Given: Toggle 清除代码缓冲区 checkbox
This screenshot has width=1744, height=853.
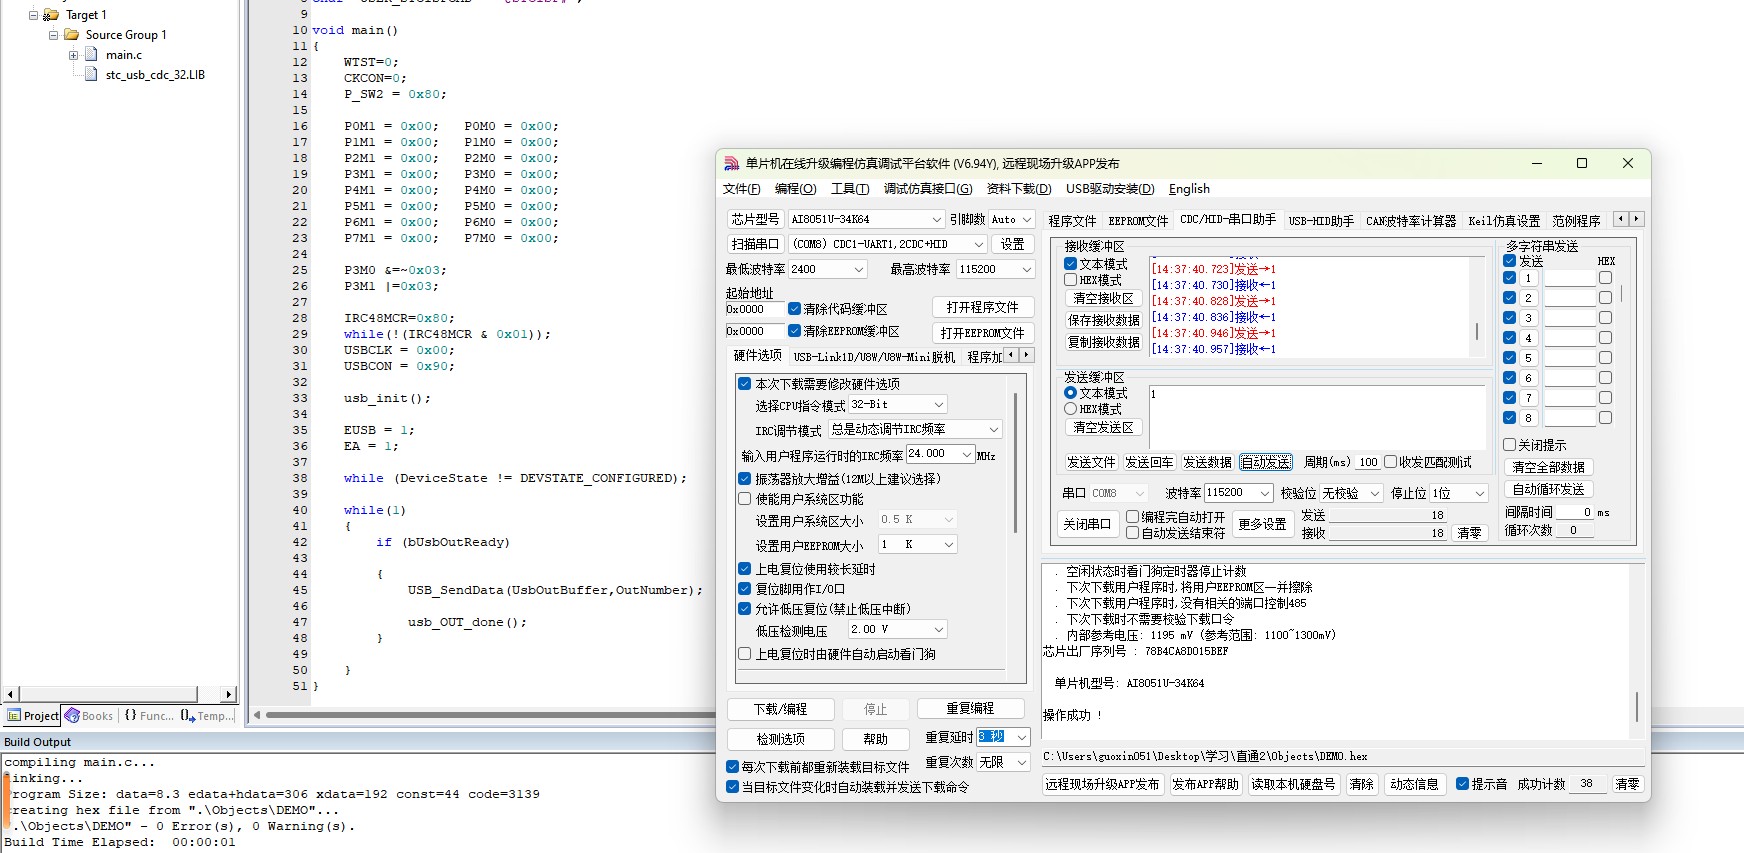Looking at the screenshot, I should pos(794,309).
